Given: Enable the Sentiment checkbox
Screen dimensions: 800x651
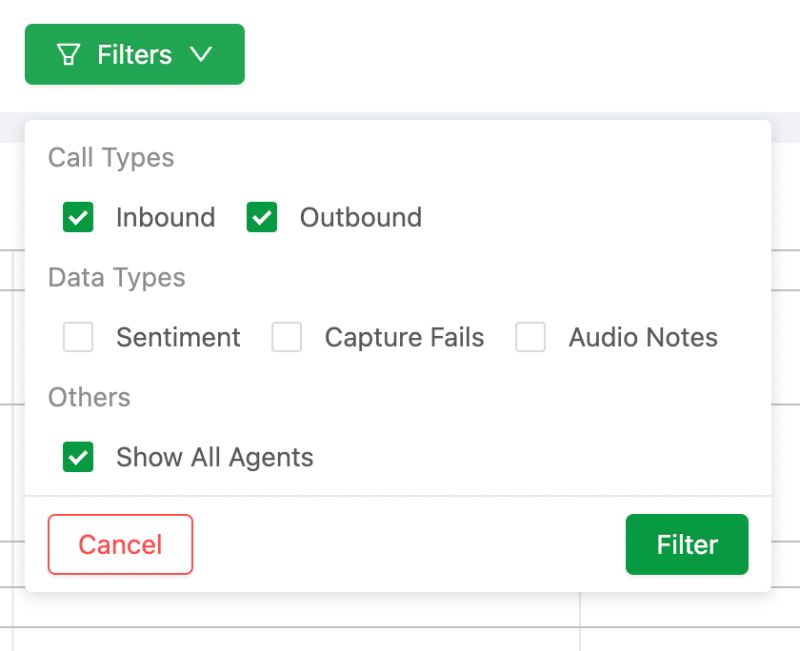Looking at the screenshot, I should pyautogui.click(x=78, y=337).
